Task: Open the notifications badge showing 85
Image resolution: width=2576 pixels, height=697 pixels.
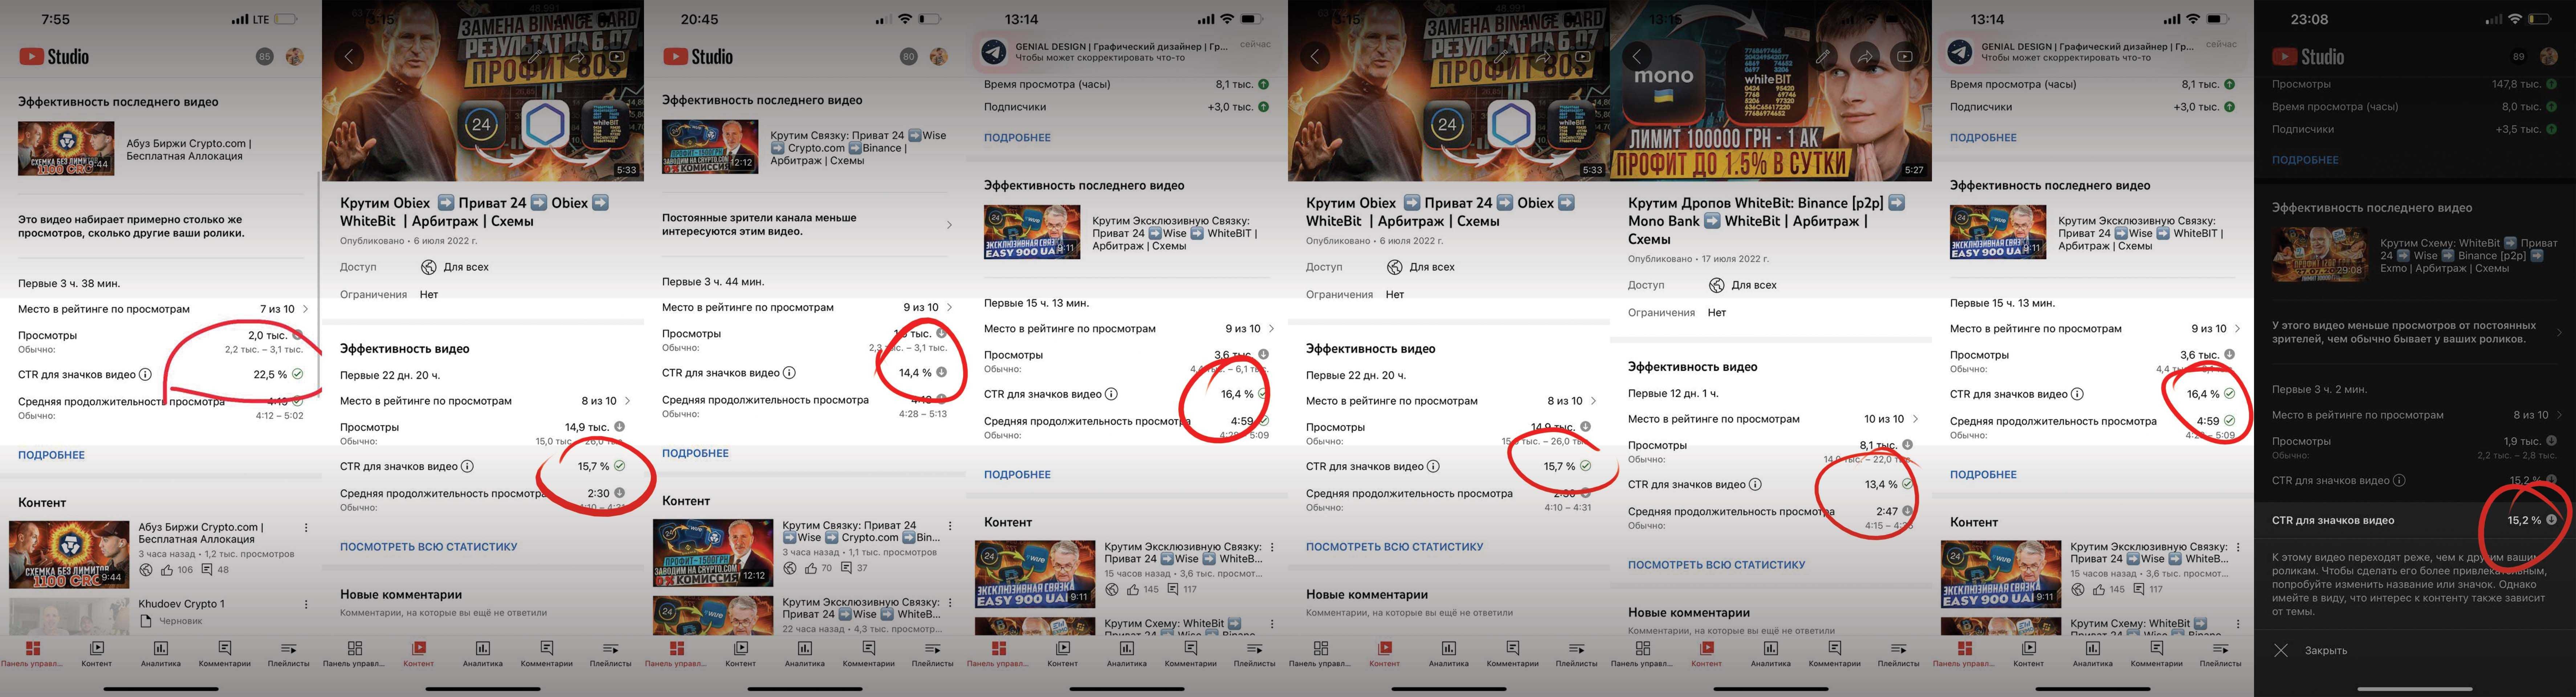Action: (x=264, y=57)
